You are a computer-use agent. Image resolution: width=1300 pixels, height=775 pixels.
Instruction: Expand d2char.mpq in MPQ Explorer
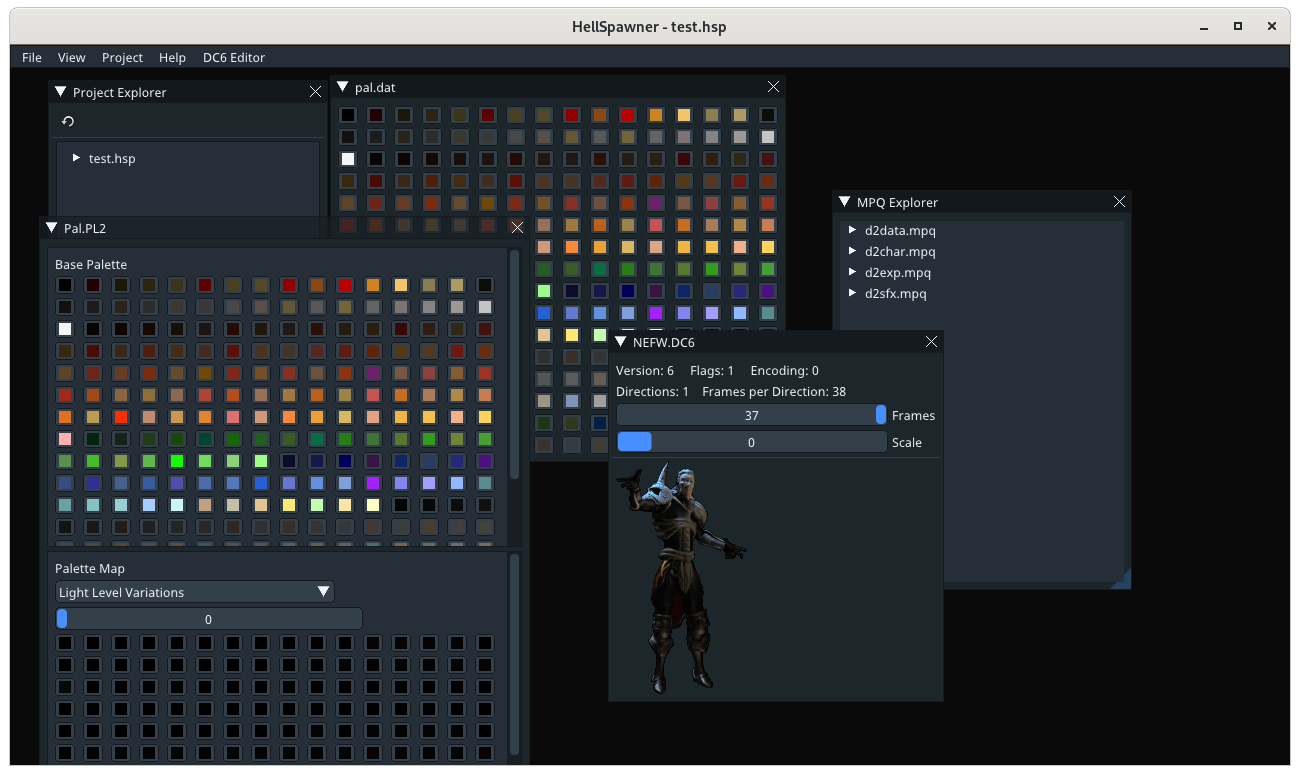pos(853,251)
